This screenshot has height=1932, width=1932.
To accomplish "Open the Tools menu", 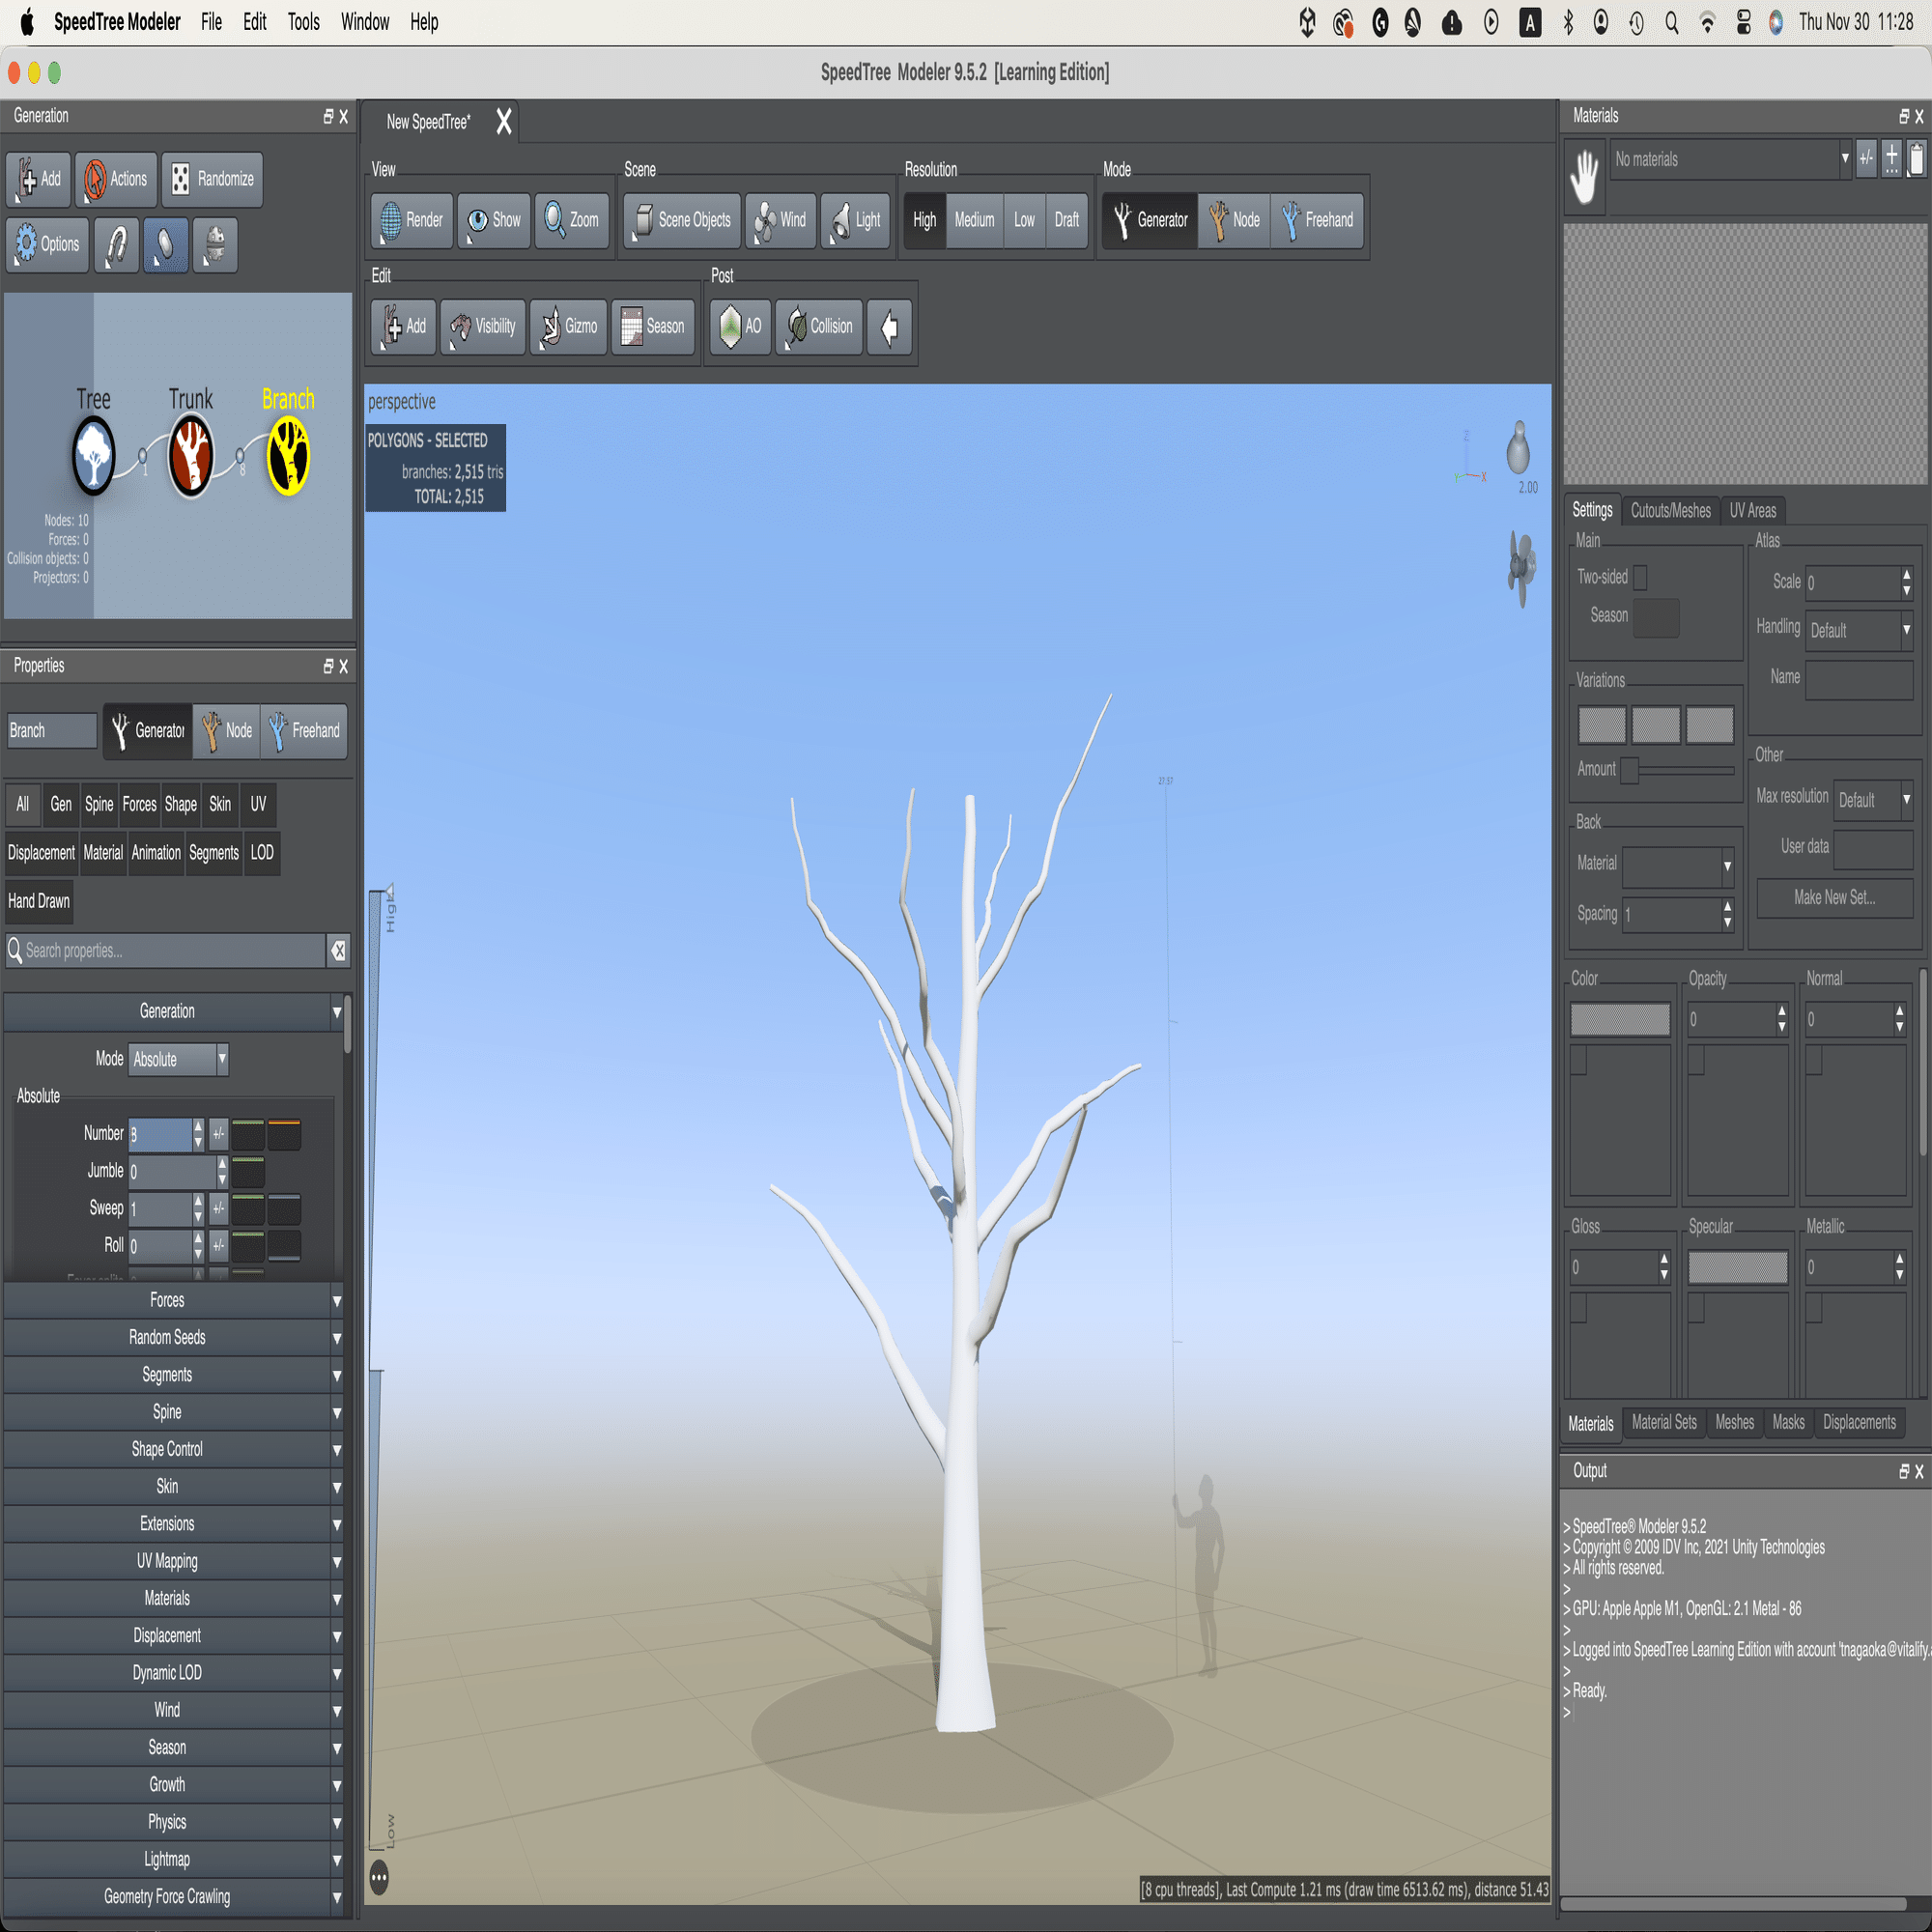I will tap(303, 22).
